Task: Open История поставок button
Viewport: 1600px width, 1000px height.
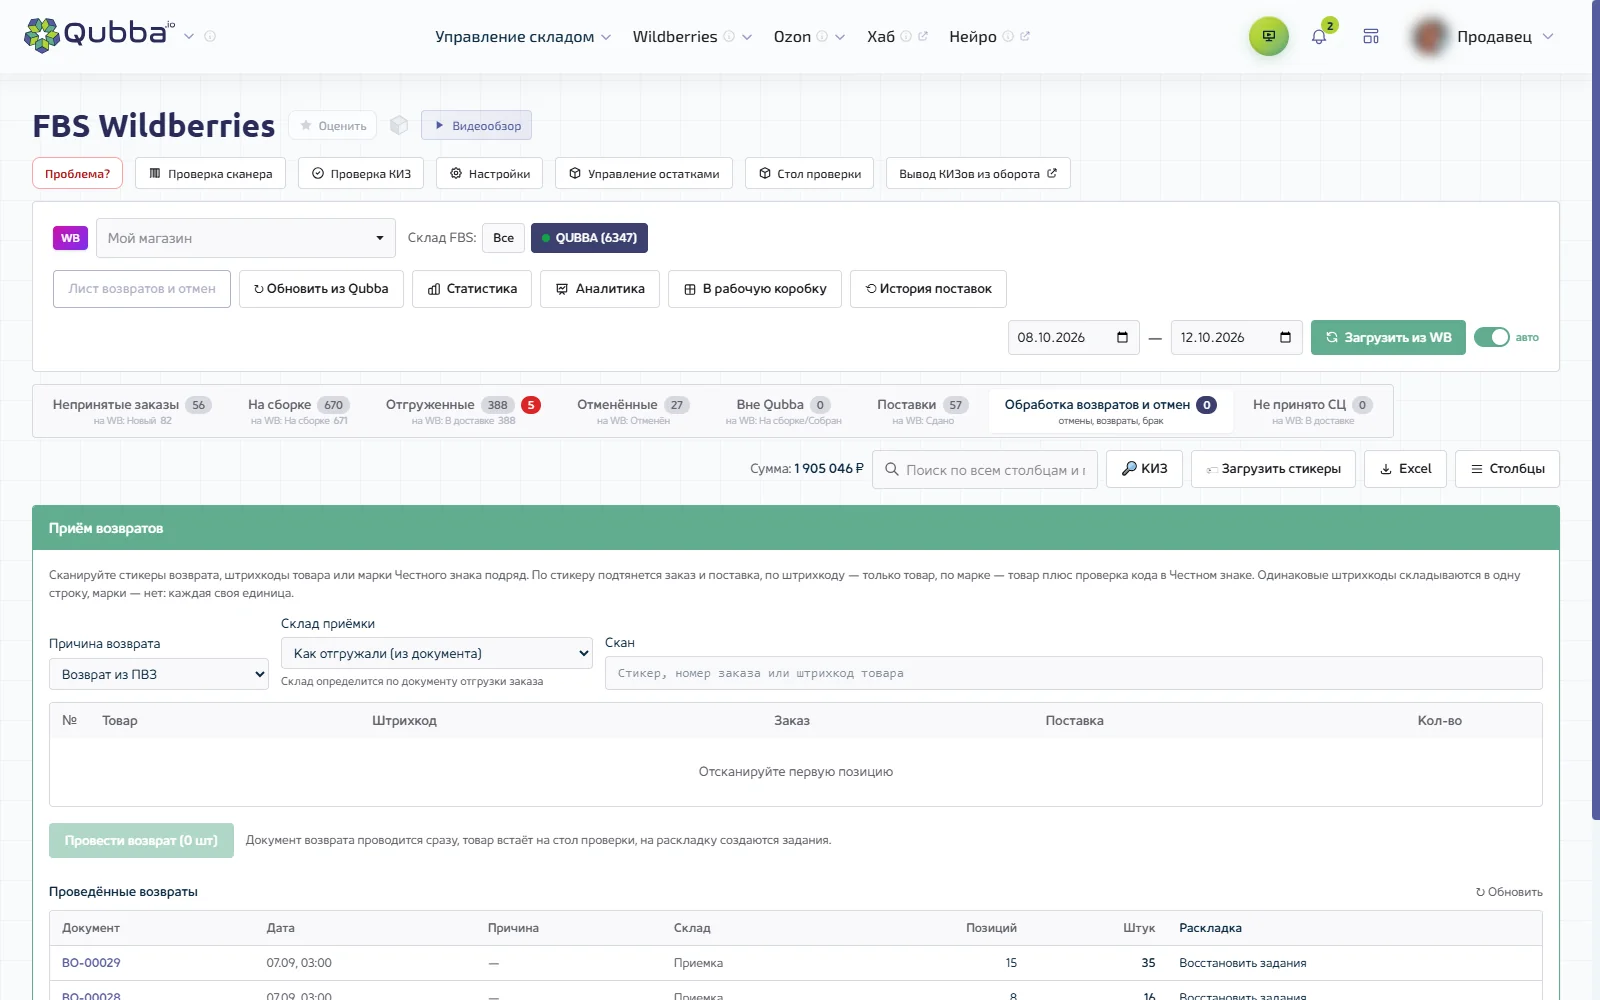Action: click(x=928, y=289)
